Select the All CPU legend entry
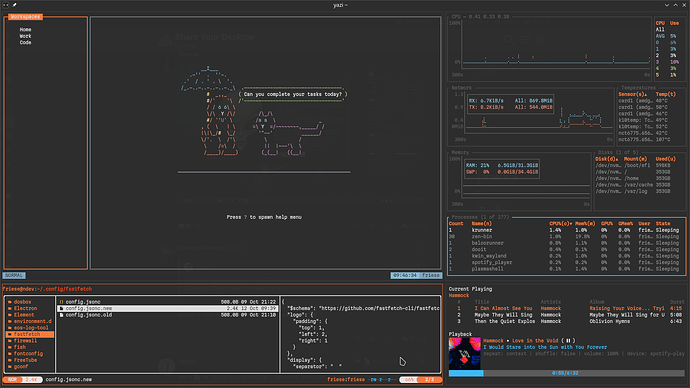Screen dimensions: 690x388 (660, 29)
